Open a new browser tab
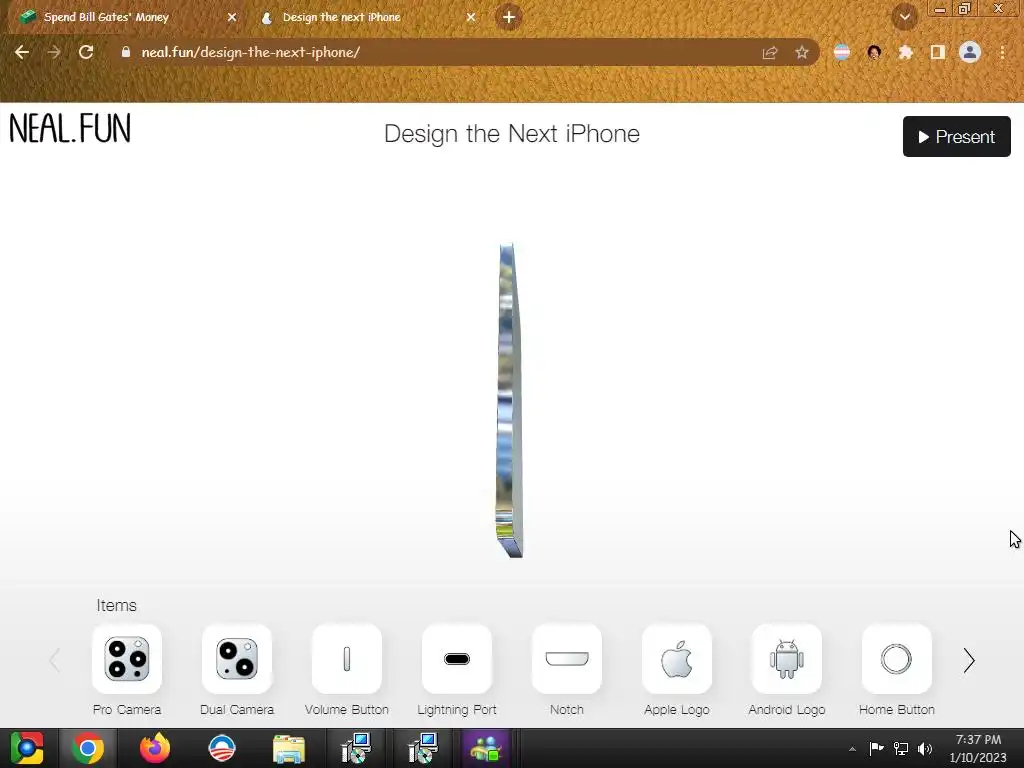 [x=509, y=18]
